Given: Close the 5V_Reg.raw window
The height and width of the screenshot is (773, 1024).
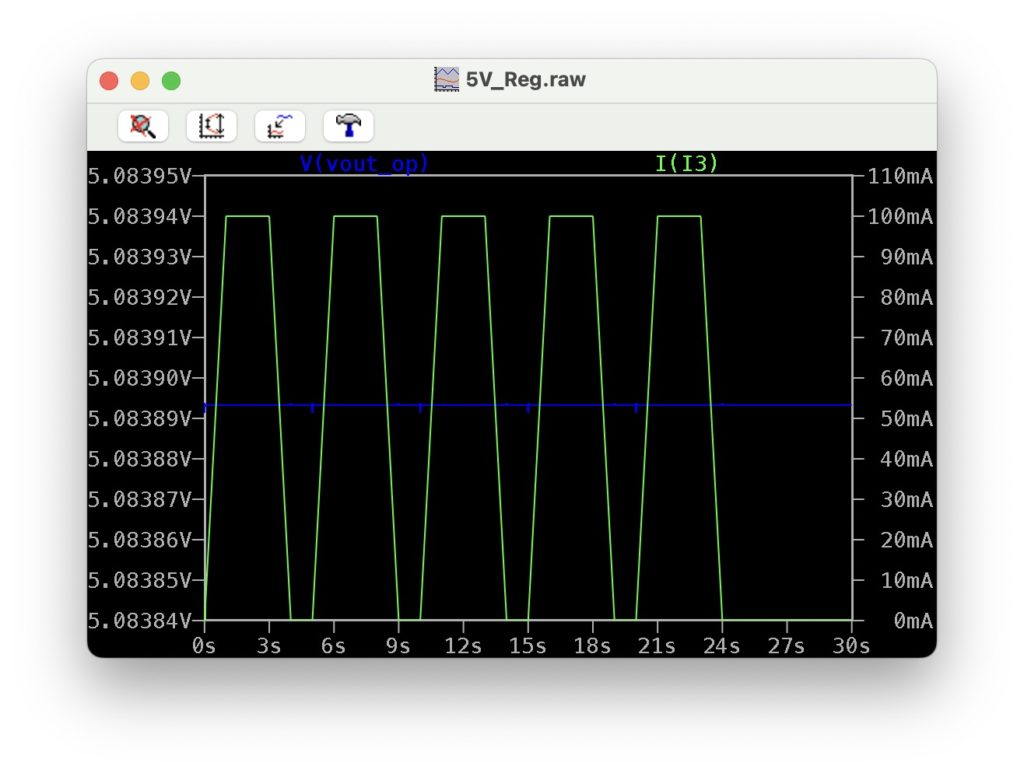Looking at the screenshot, I should coord(109,81).
